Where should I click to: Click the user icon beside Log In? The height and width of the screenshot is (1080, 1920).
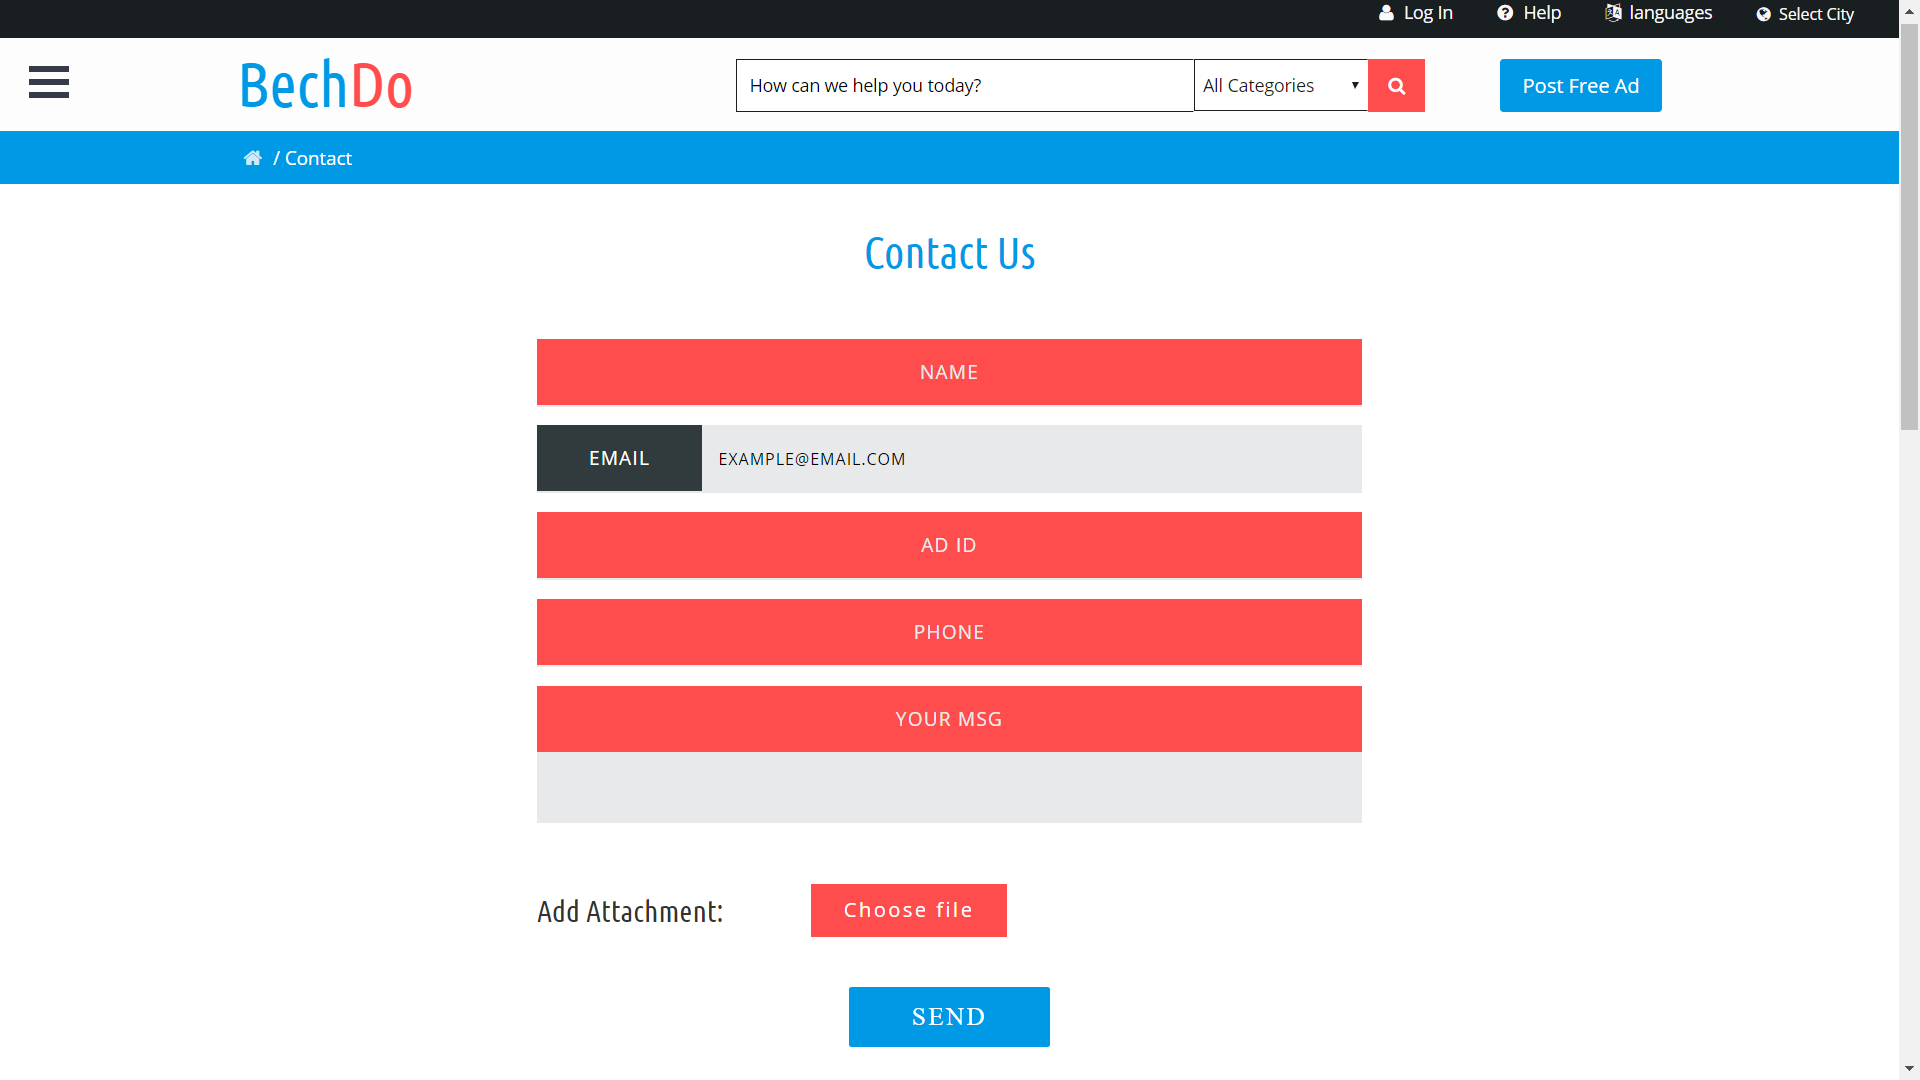[1386, 13]
